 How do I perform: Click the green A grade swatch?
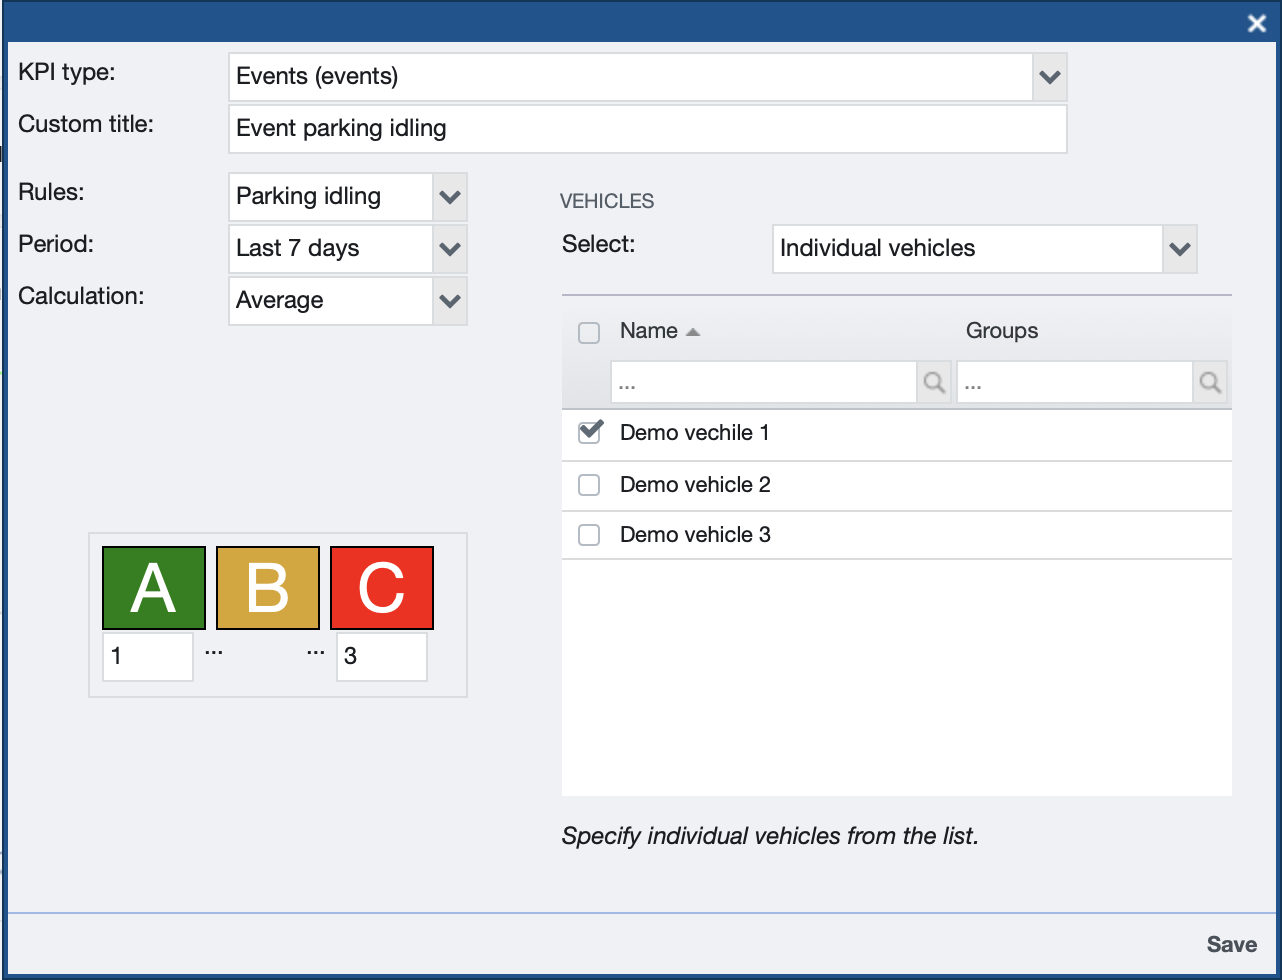click(x=154, y=588)
